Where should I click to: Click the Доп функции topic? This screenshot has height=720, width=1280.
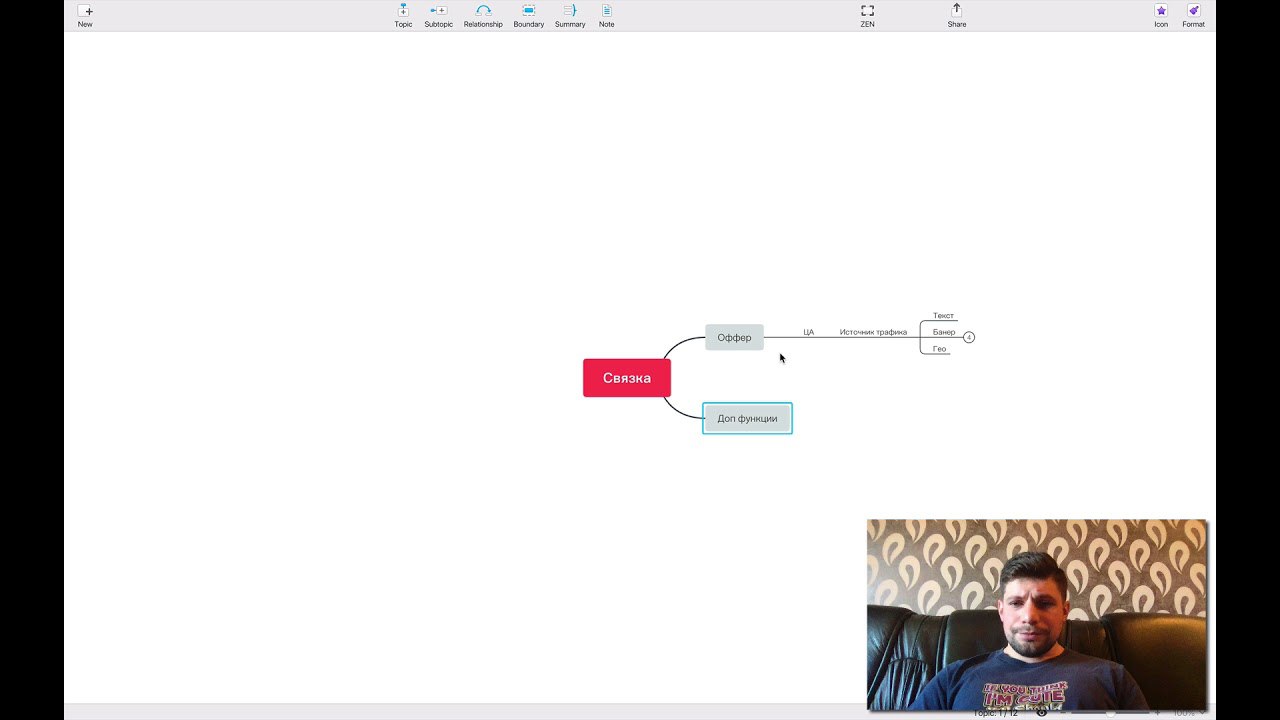(747, 418)
